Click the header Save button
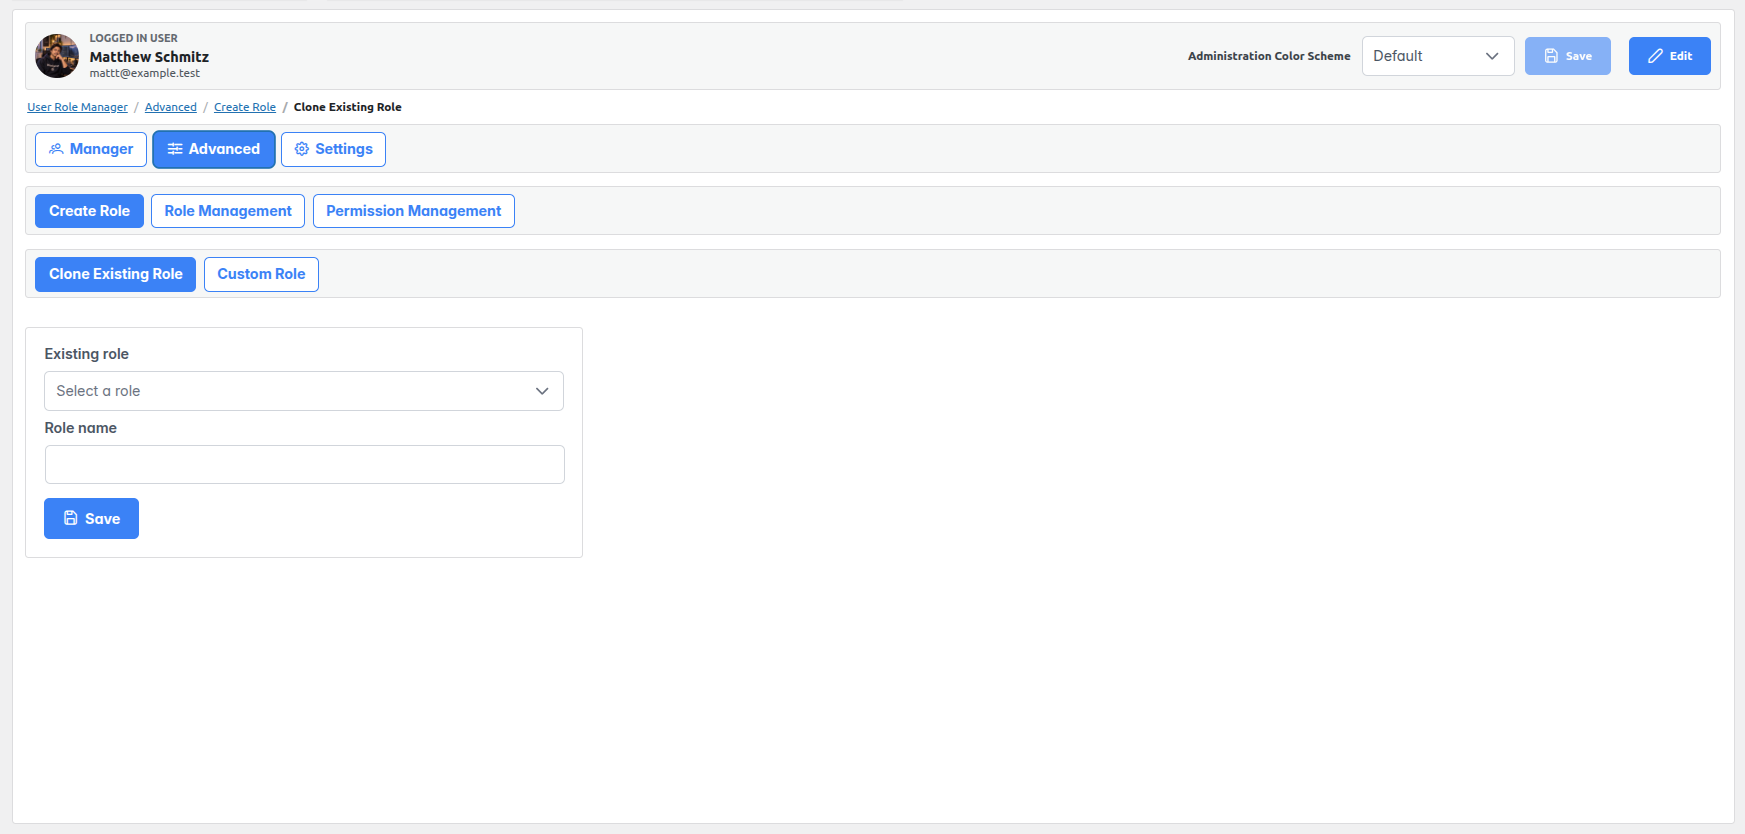1745x834 pixels. [x=1568, y=56]
